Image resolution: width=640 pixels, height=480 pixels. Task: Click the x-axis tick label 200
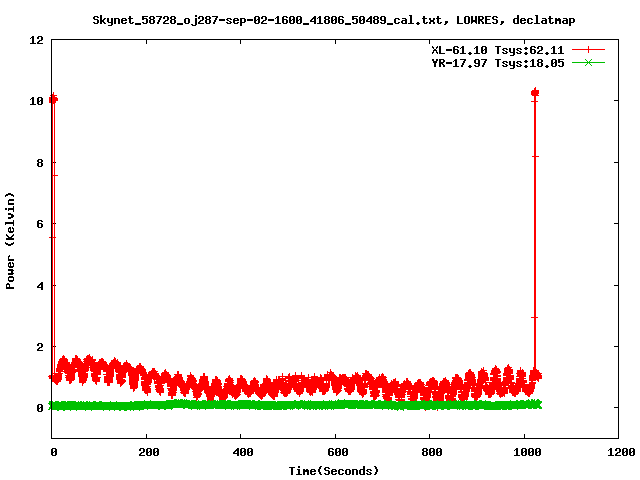[148, 452]
